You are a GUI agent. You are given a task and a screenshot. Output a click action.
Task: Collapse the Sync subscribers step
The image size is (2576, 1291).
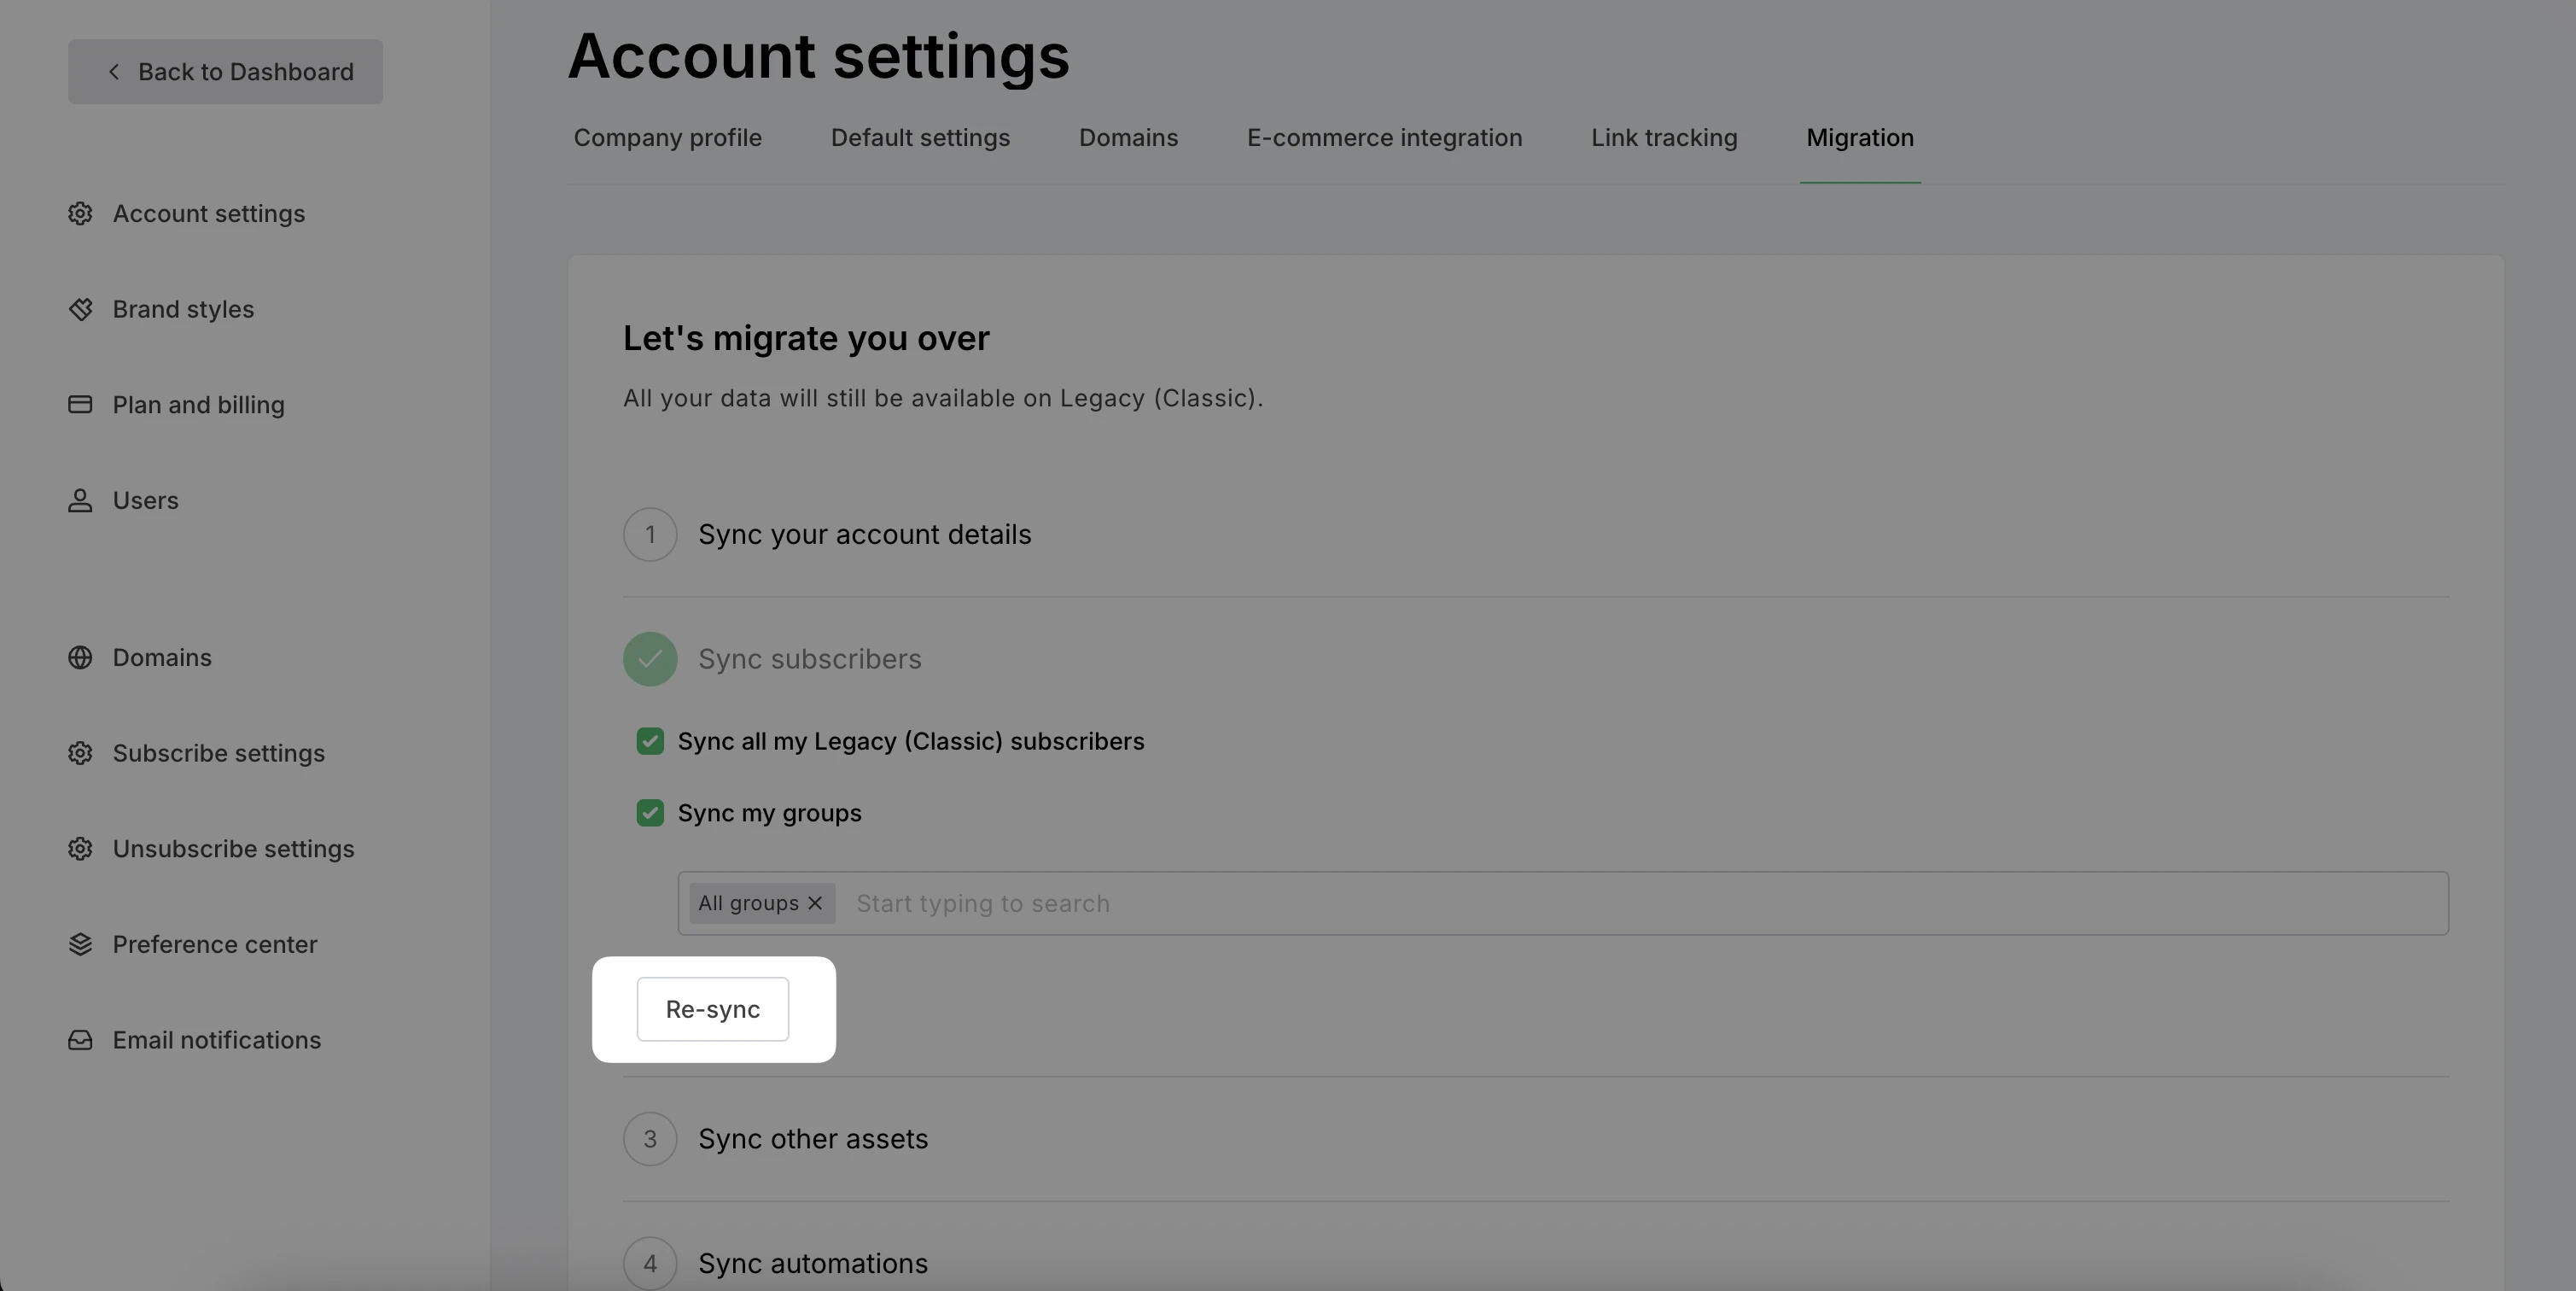(809, 659)
